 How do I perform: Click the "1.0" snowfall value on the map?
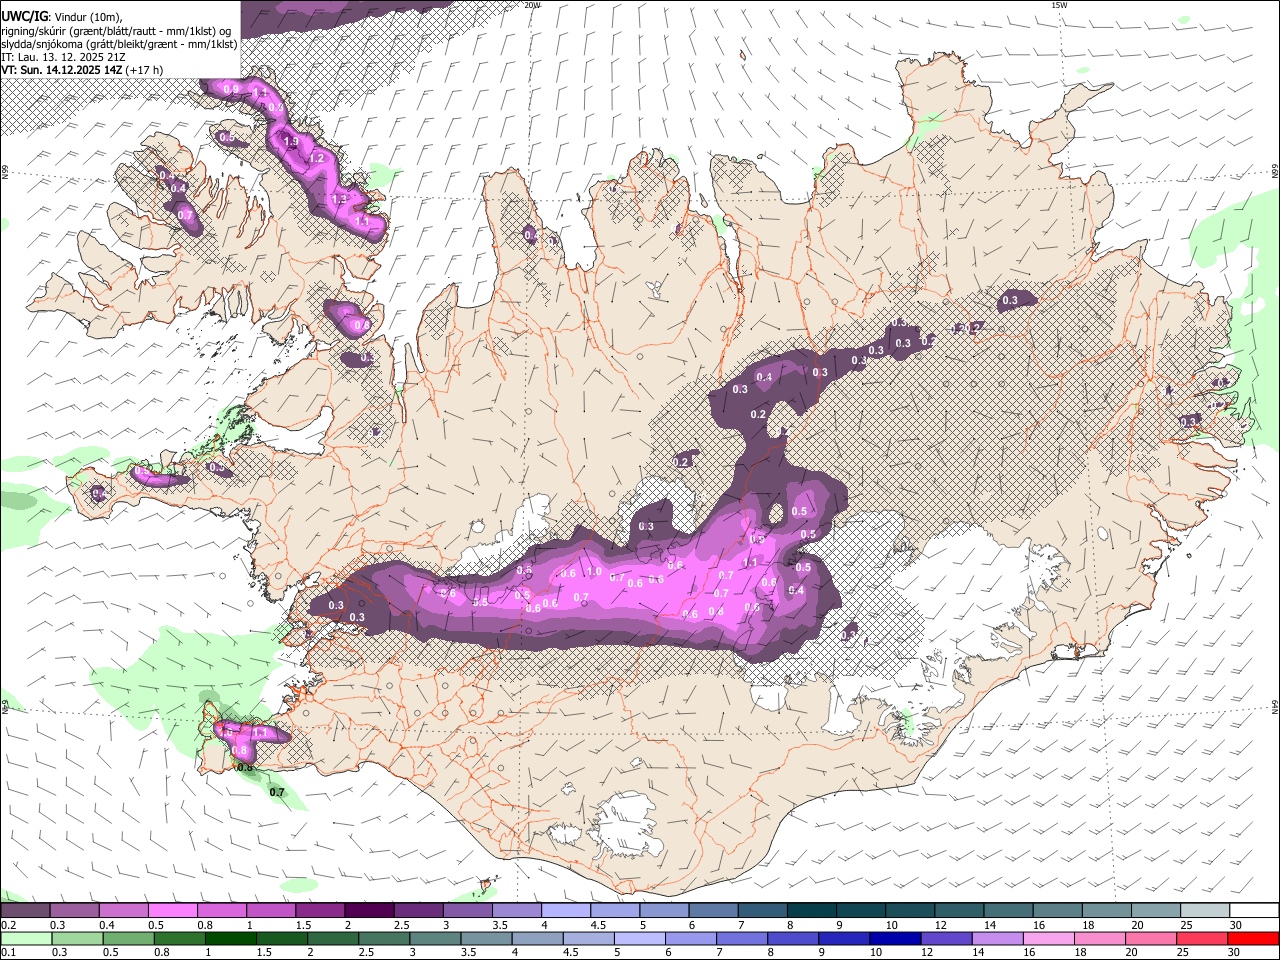click(x=594, y=572)
